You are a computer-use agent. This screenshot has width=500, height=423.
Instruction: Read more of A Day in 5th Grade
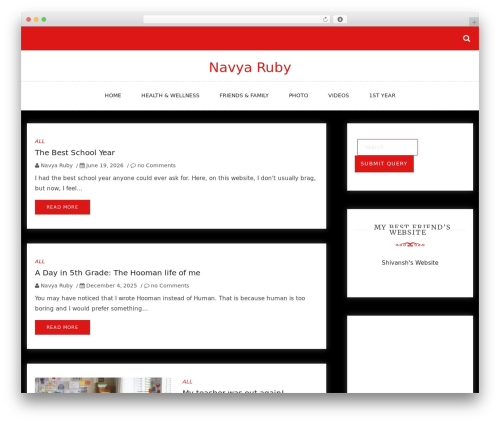click(62, 327)
